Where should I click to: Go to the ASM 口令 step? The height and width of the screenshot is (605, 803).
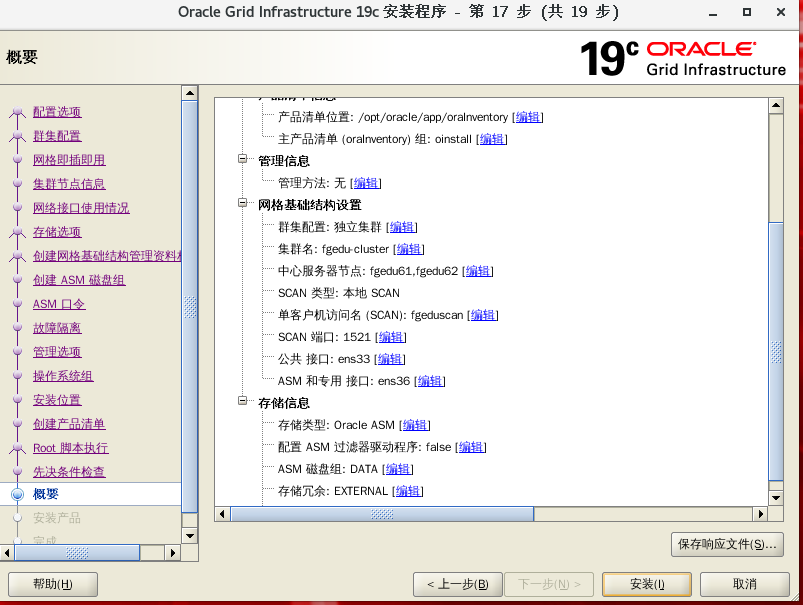59,304
